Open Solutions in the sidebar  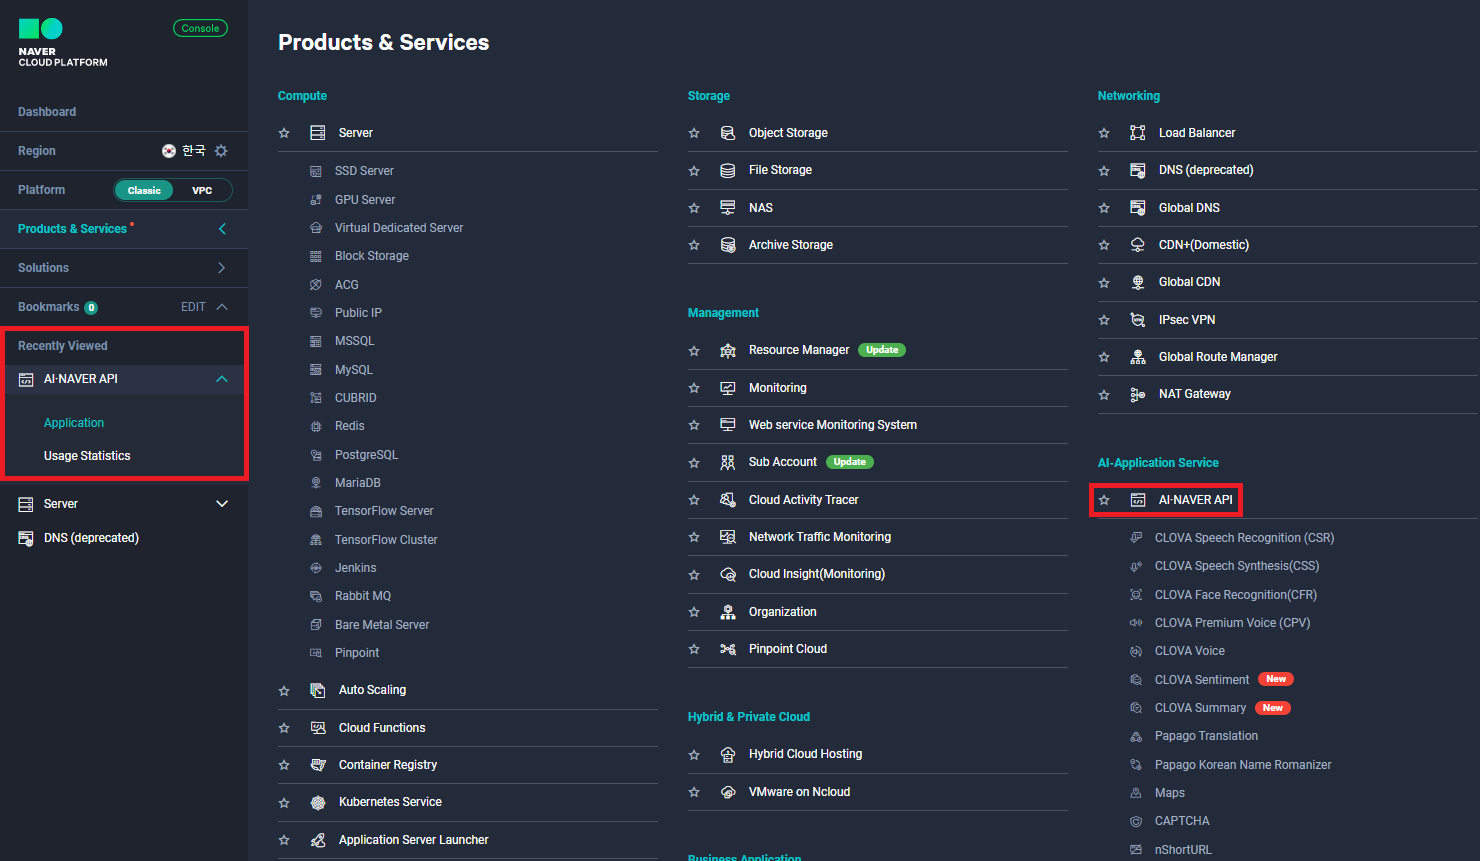(x=44, y=268)
